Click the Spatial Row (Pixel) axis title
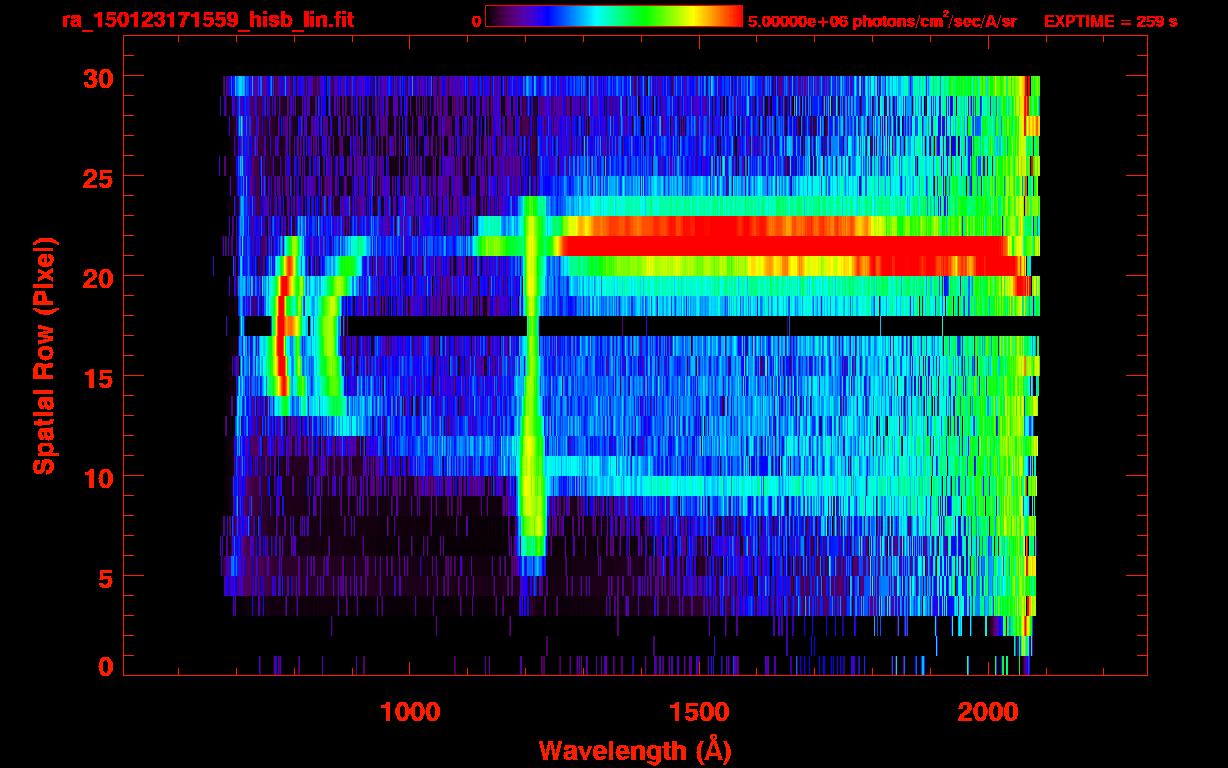Viewport: 1228px width, 768px height. pos(45,356)
